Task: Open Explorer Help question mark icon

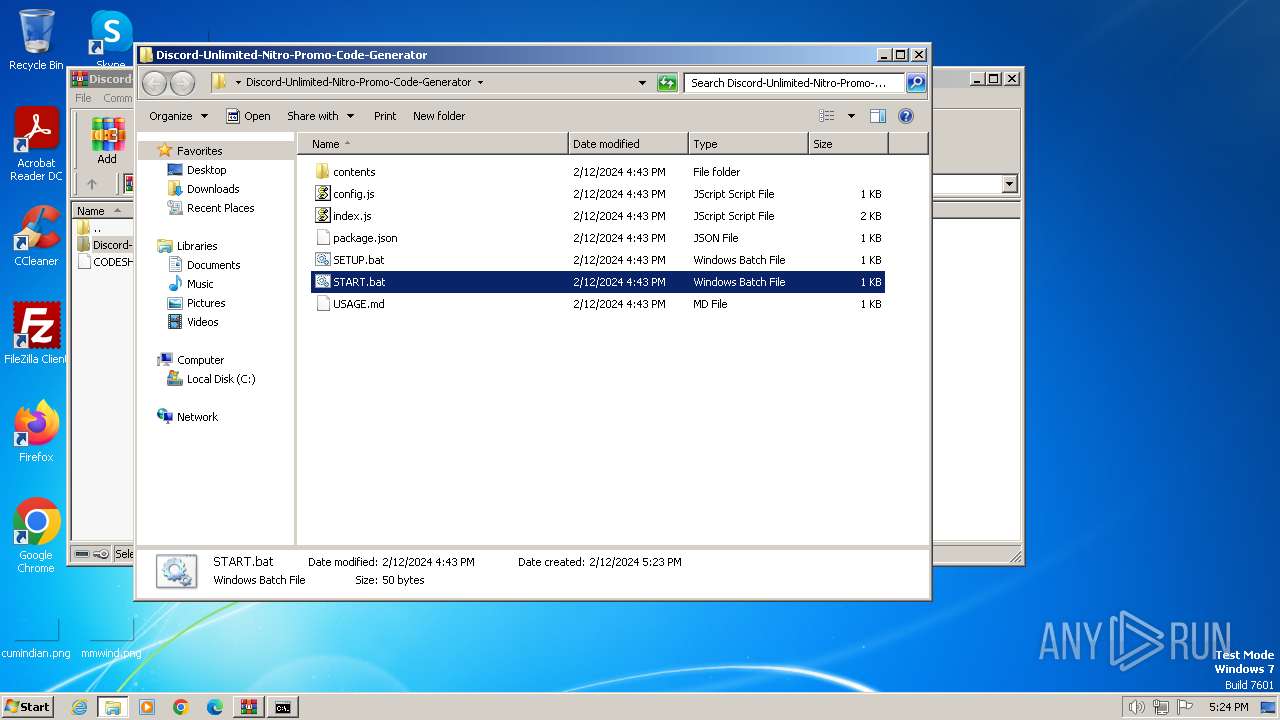Action: [906, 116]
